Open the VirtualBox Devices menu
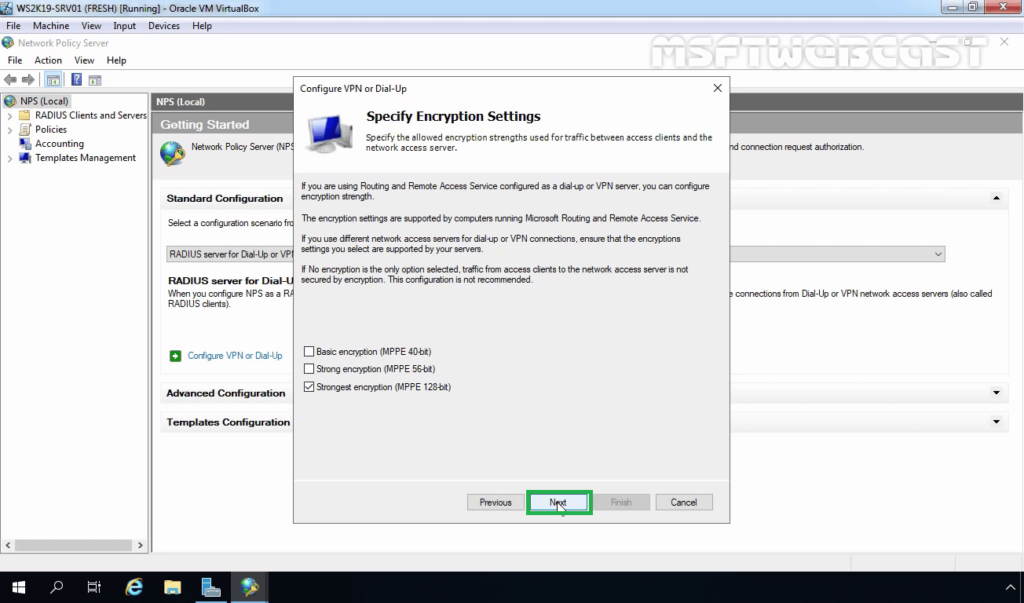Viewport: 1024px width, 603px height. tap(163, 25)
